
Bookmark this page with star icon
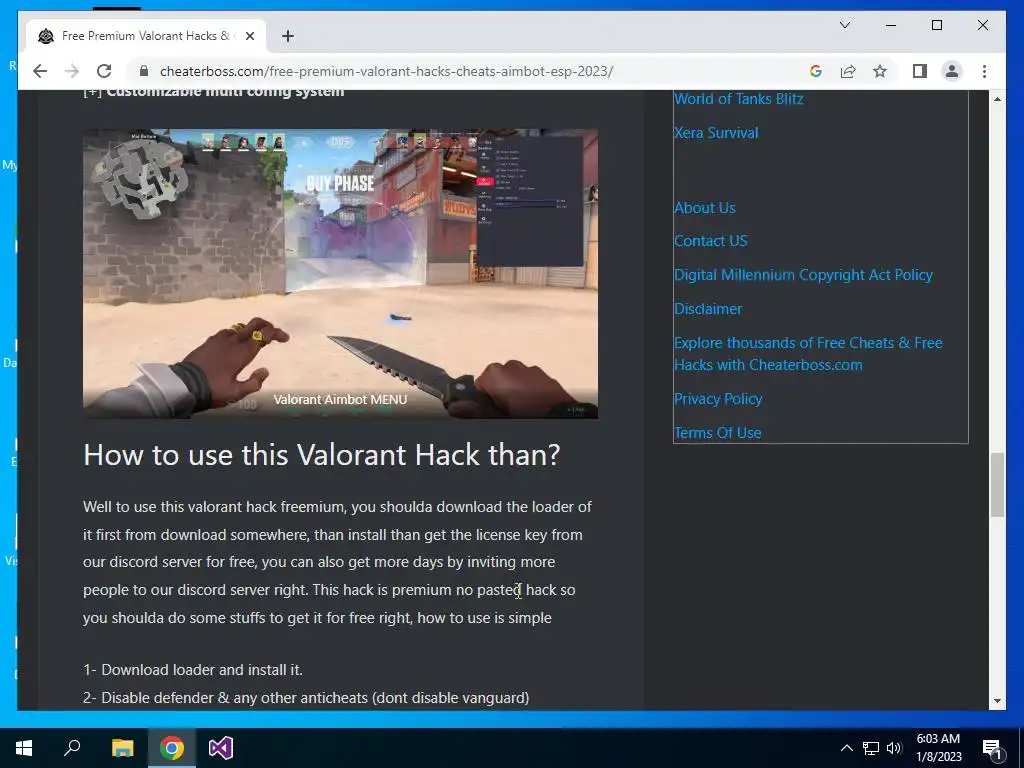880,71
